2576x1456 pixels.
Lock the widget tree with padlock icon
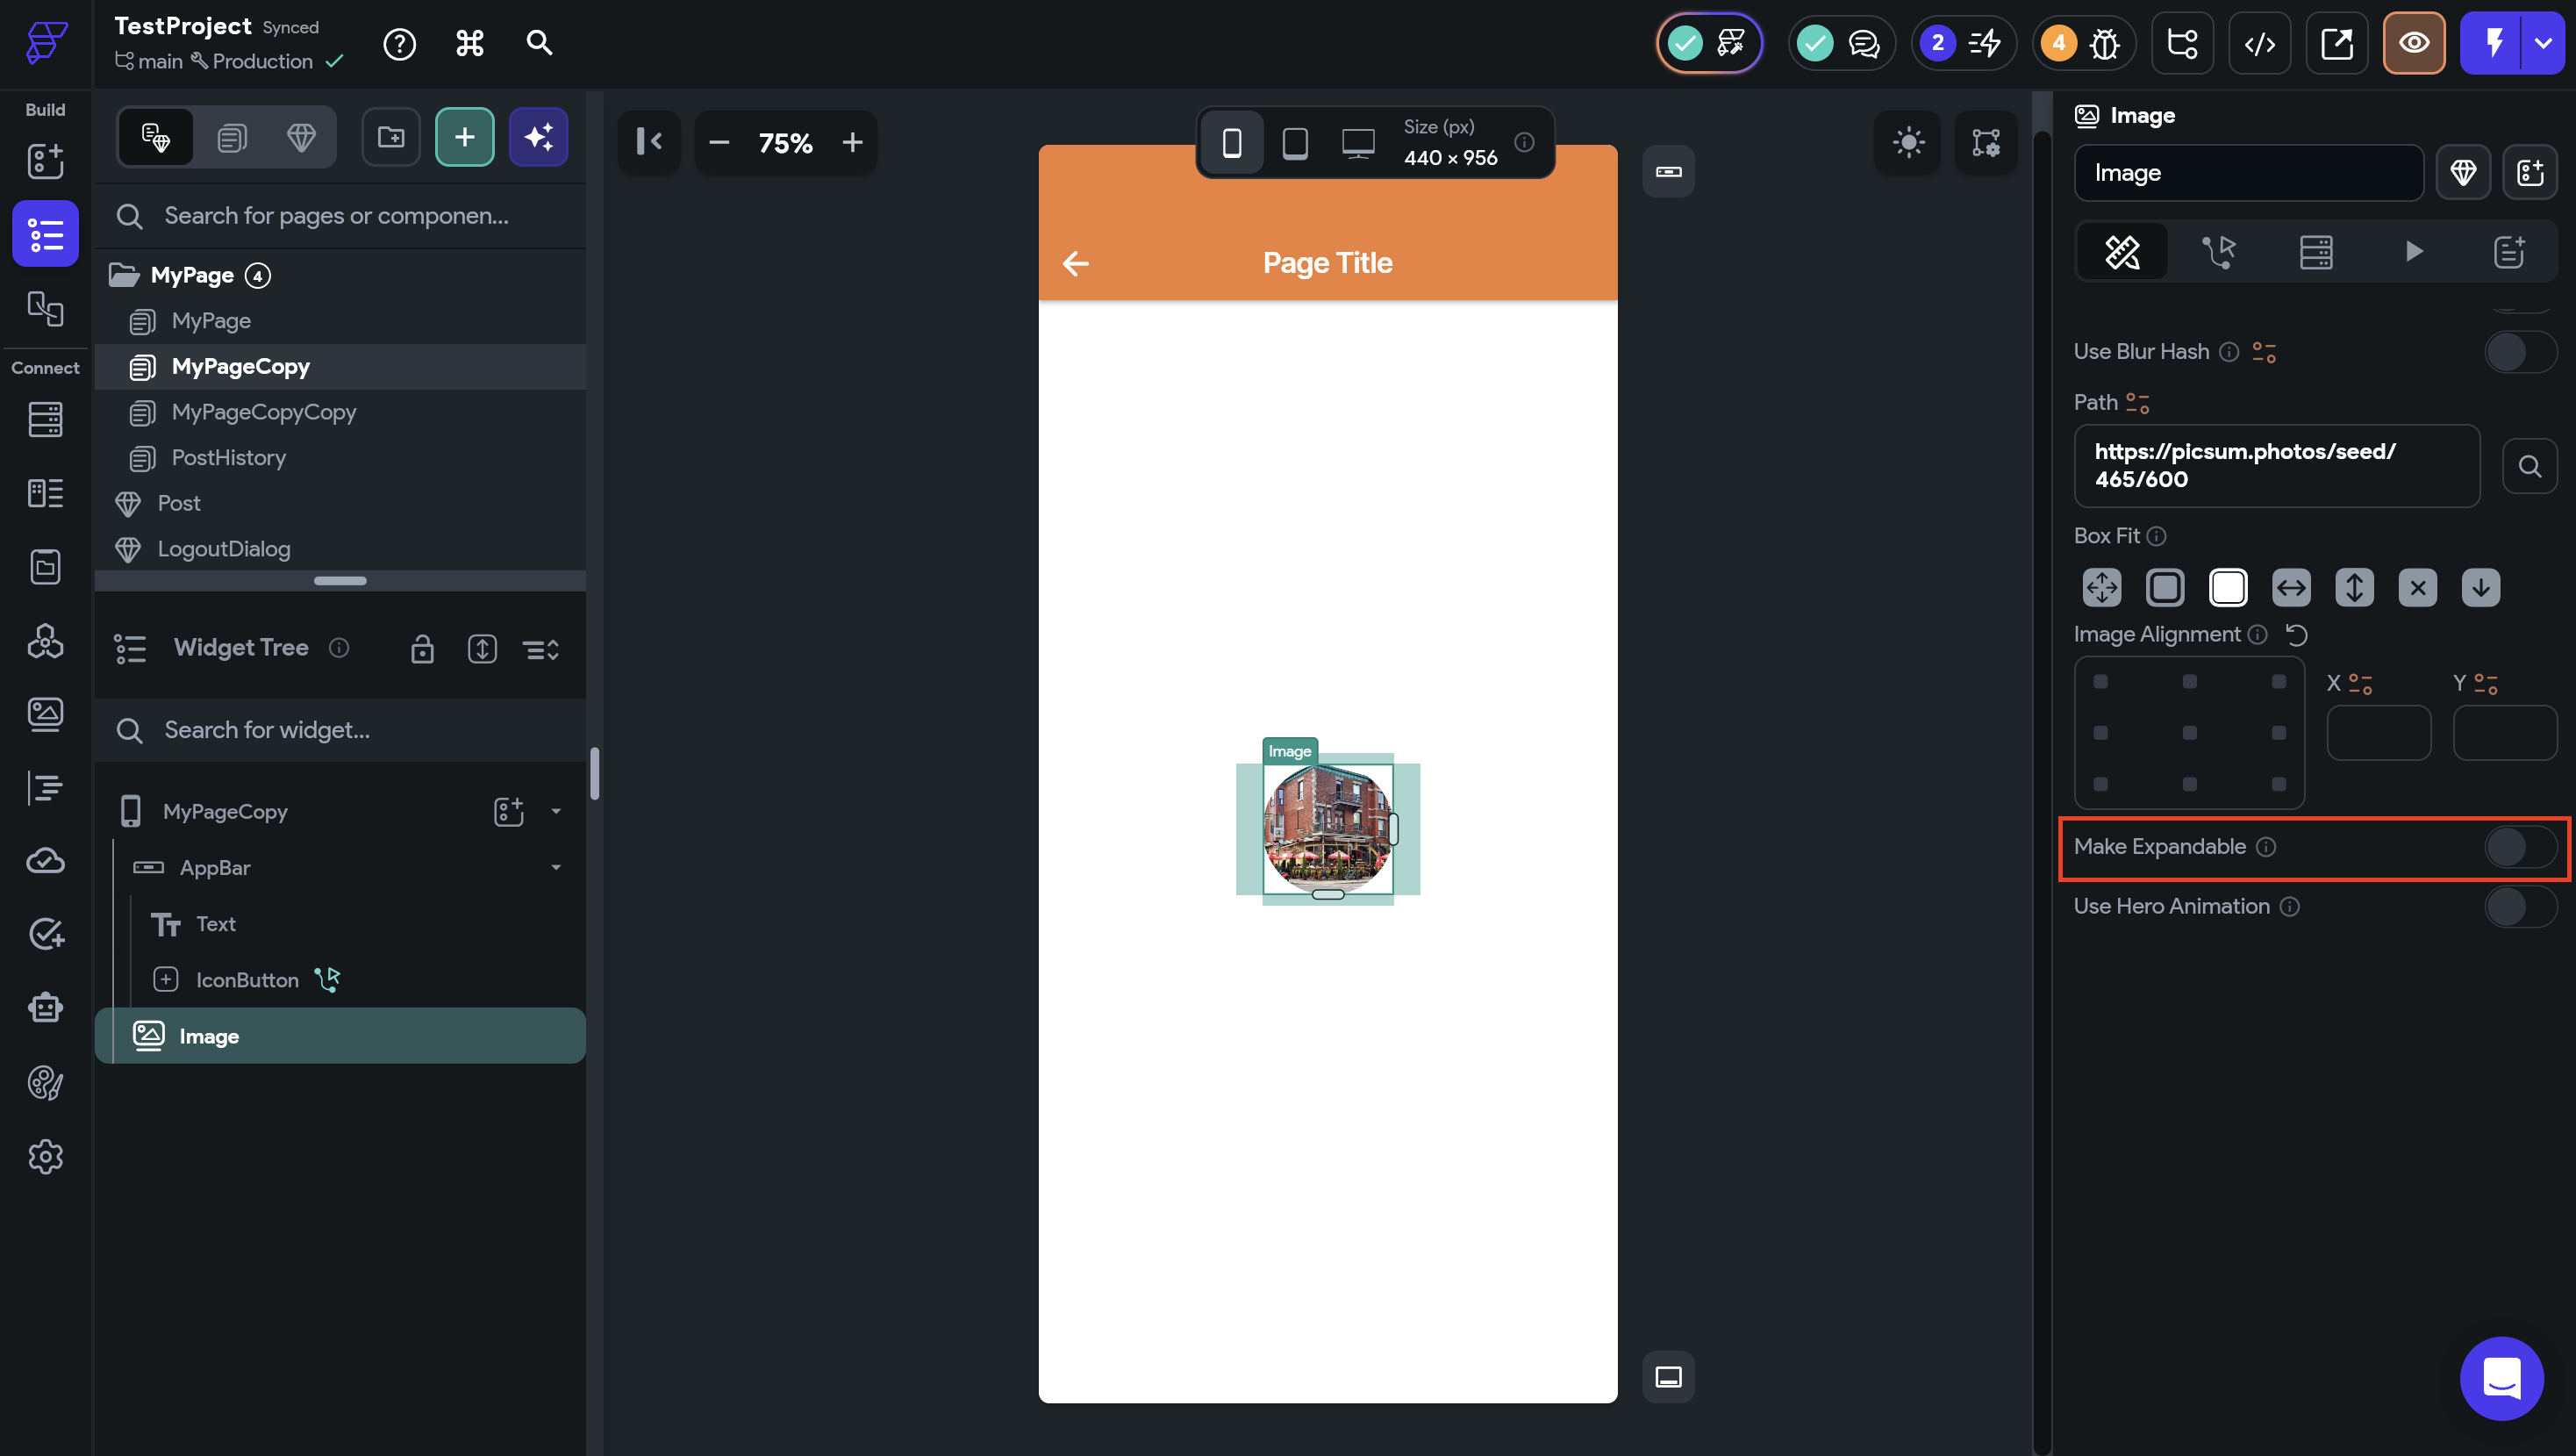pyautogui.click(x=422, y=649)
